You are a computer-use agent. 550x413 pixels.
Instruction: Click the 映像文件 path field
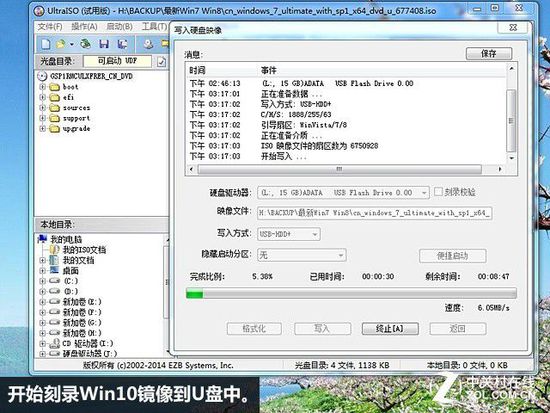(x=374, y=213)
